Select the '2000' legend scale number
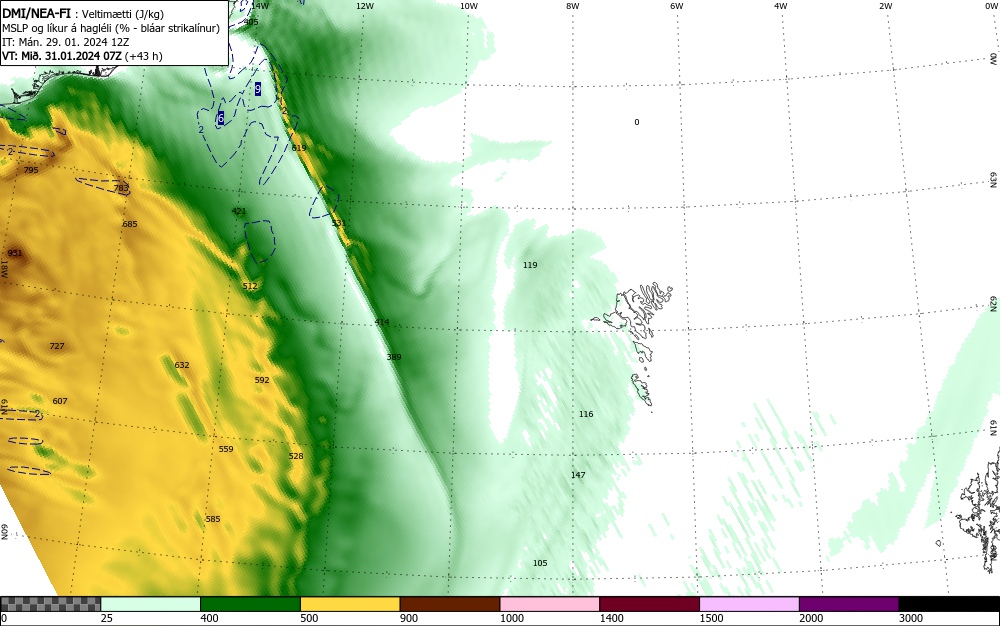 (x=811, y=618)
